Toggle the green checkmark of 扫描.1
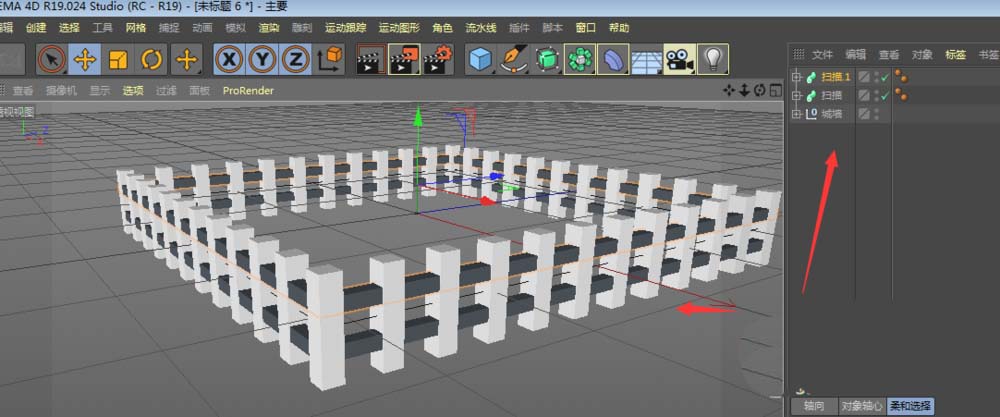The image size is (1000, 417). 885,77
